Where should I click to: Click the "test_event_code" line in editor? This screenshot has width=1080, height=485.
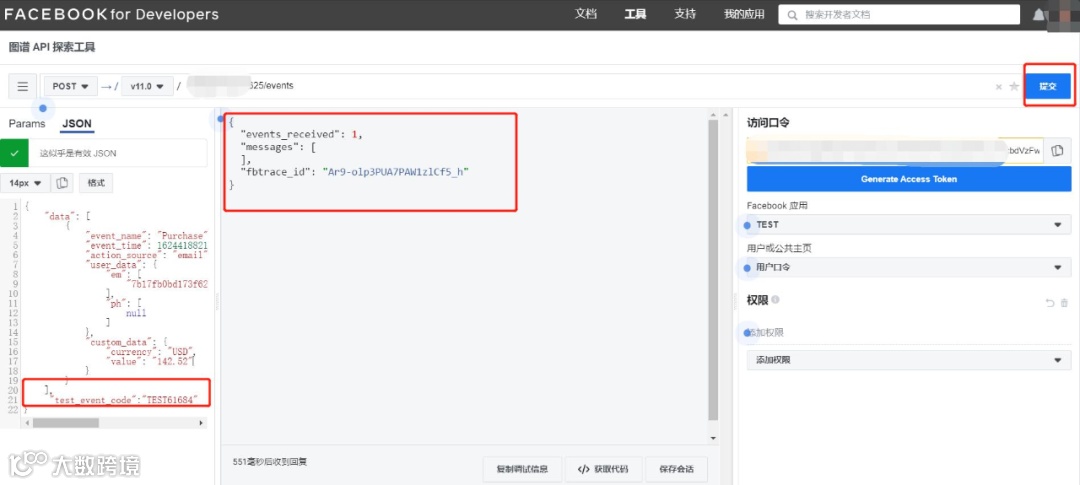coord(127,400)
